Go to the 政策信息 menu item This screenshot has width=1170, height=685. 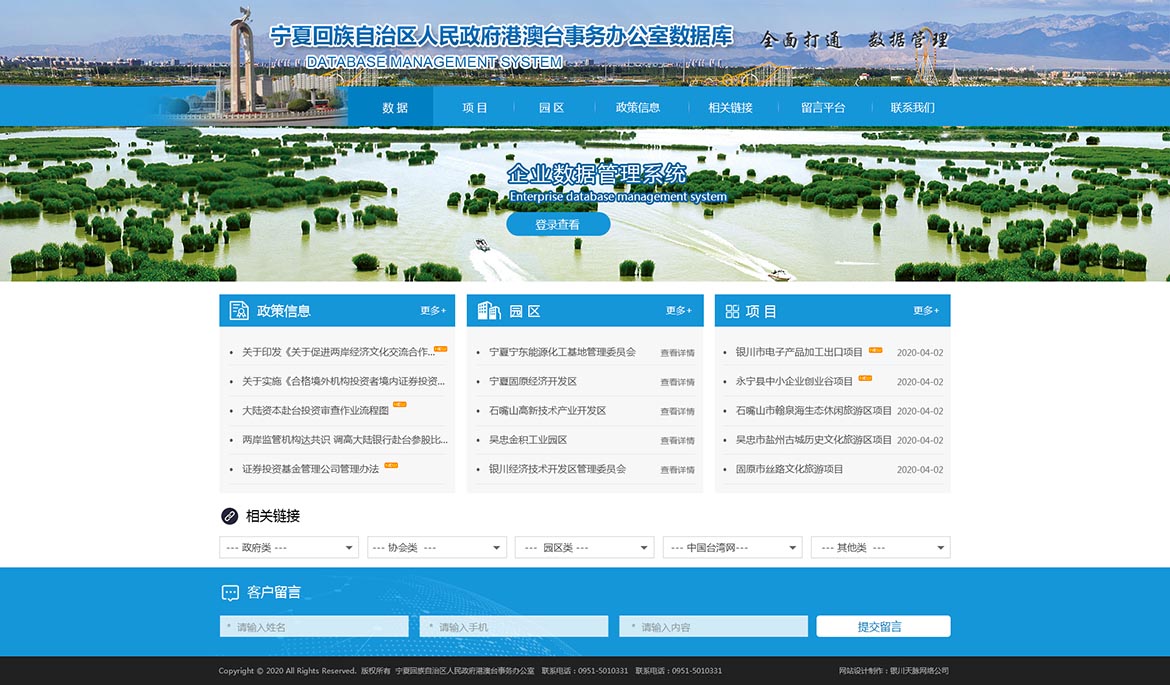[x=637, y=108]
